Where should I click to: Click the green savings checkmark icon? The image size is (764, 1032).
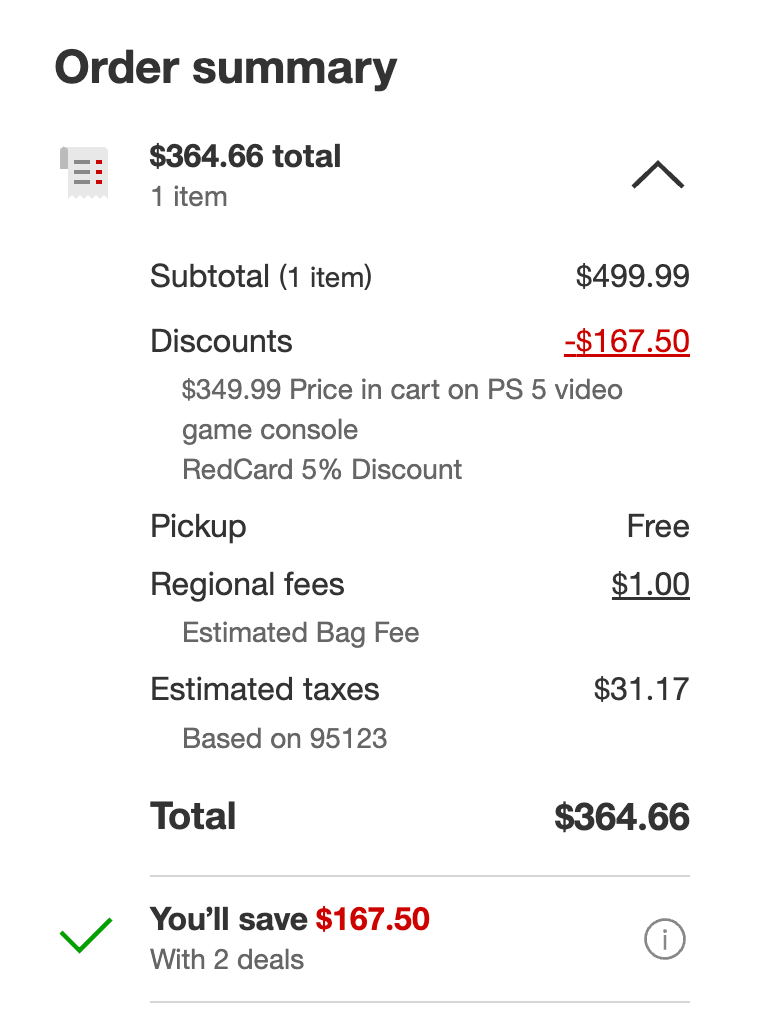[86, 940]
